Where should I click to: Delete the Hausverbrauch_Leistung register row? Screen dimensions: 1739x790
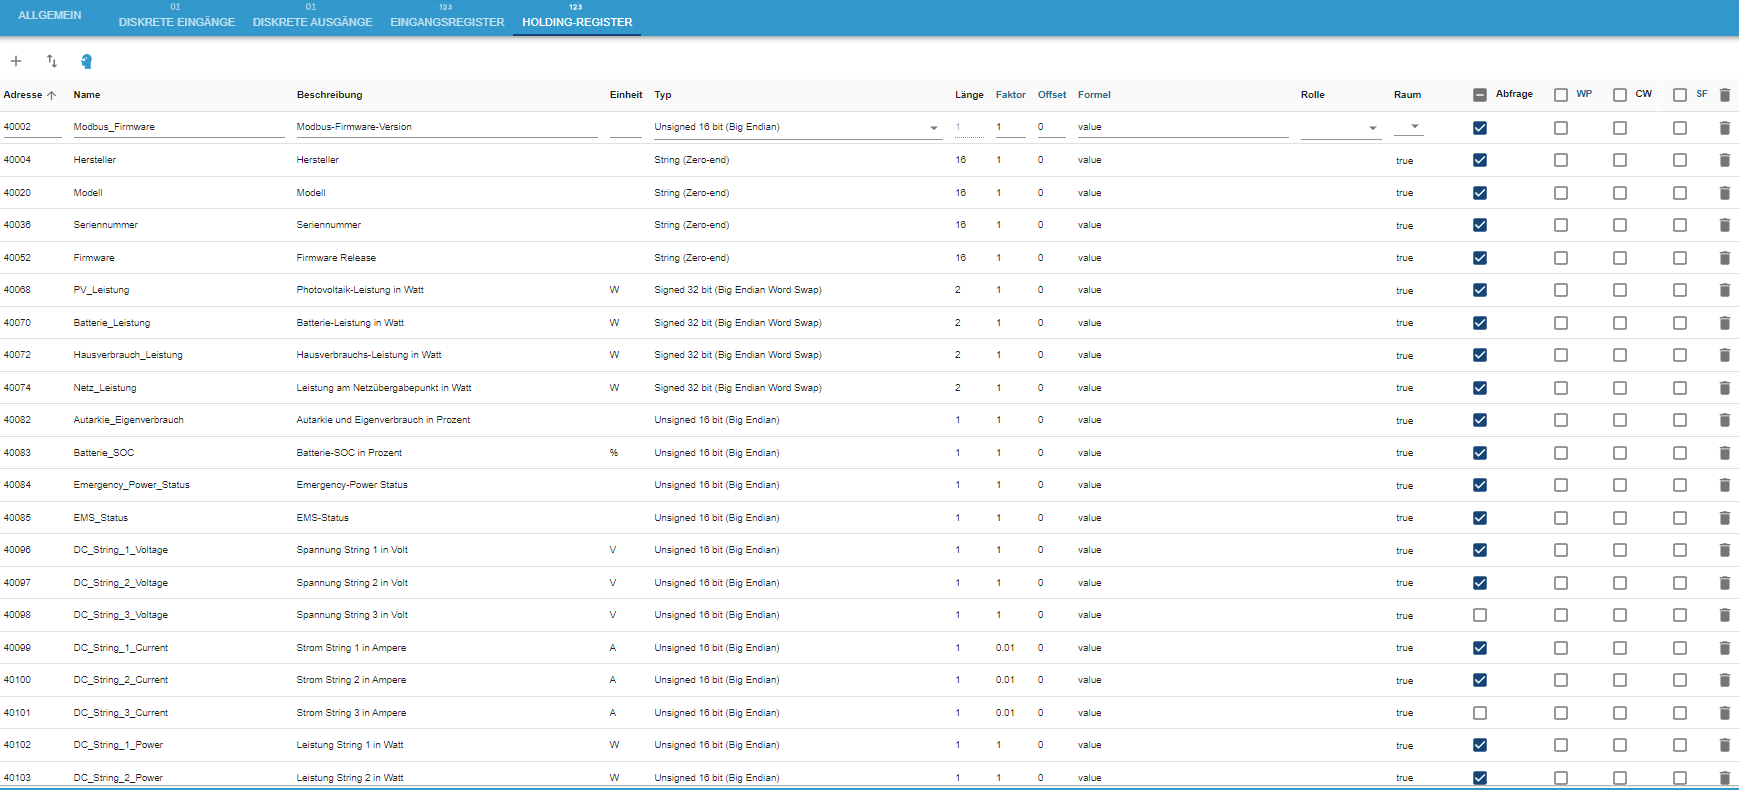tap(1724, 355)
